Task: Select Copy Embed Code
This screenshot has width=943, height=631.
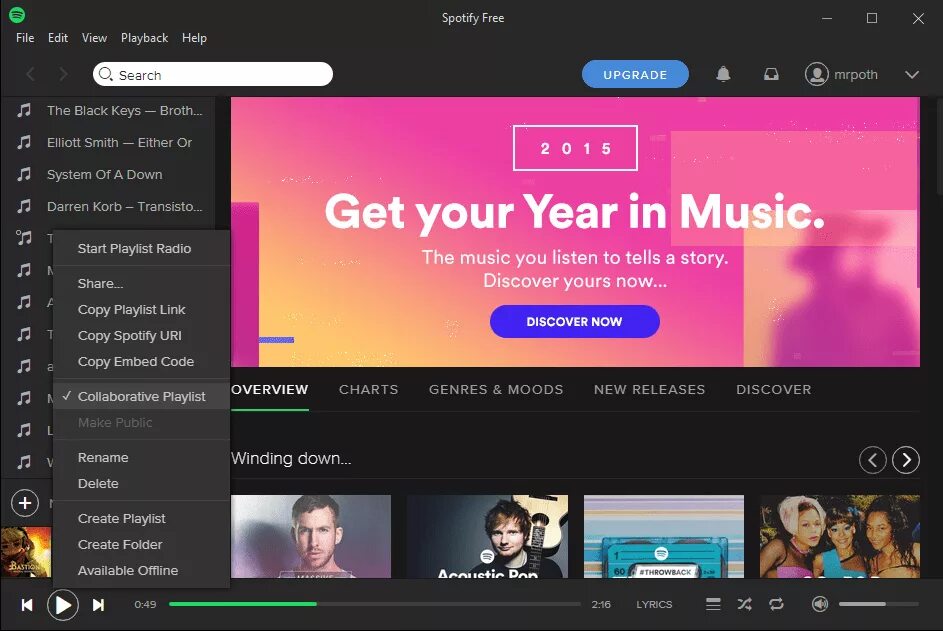Action: click(x=141, y=362)
